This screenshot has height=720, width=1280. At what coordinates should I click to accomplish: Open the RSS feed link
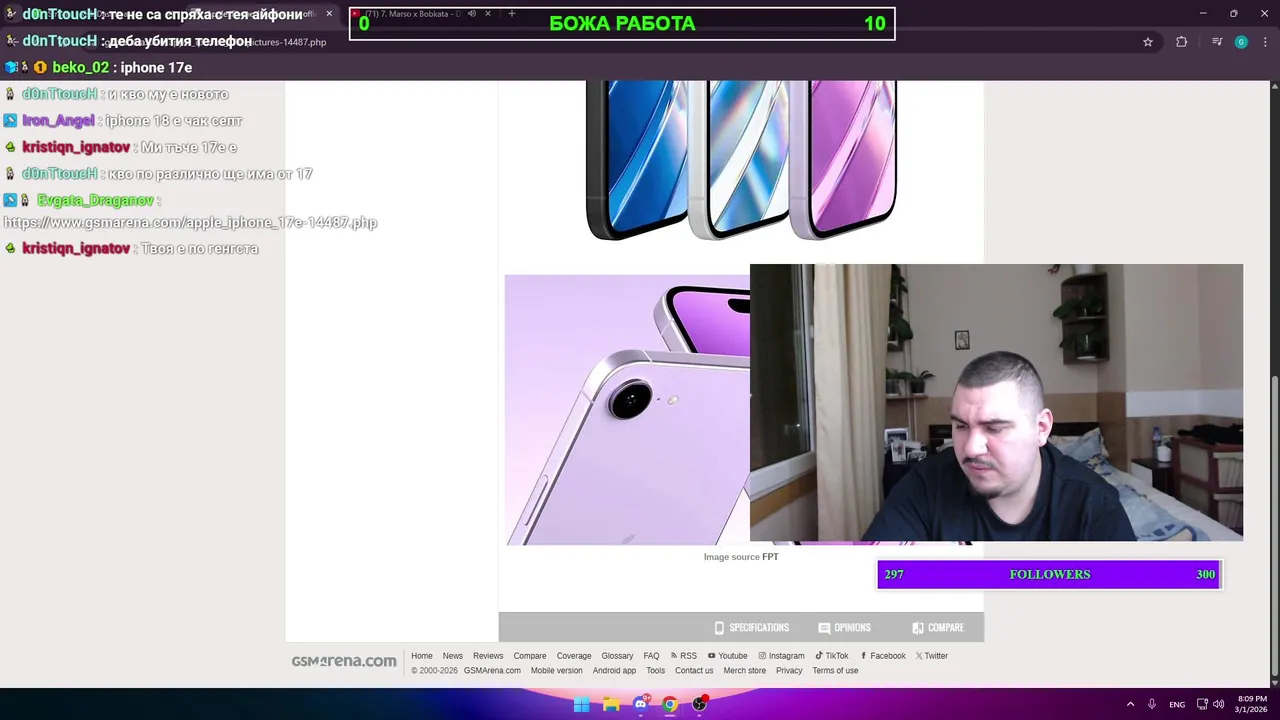coord(688,656)
